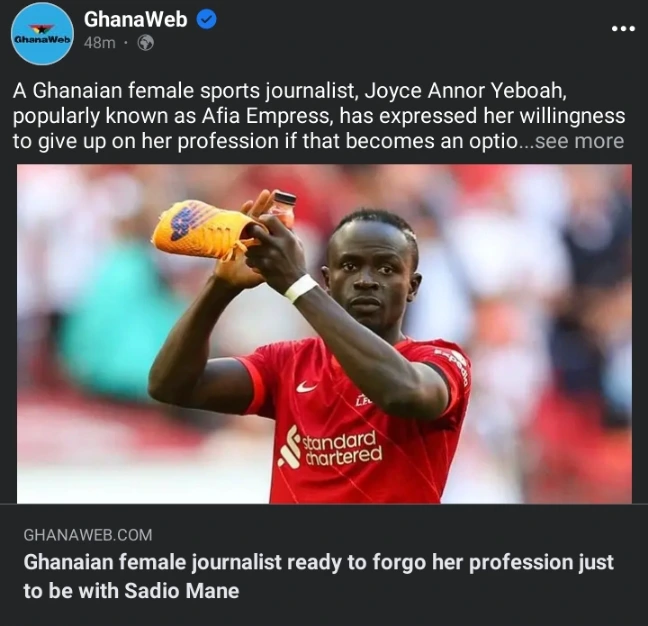This screenshot has height=626, width=648.
Task: Click the globe public audience icon
Action: 145,43
